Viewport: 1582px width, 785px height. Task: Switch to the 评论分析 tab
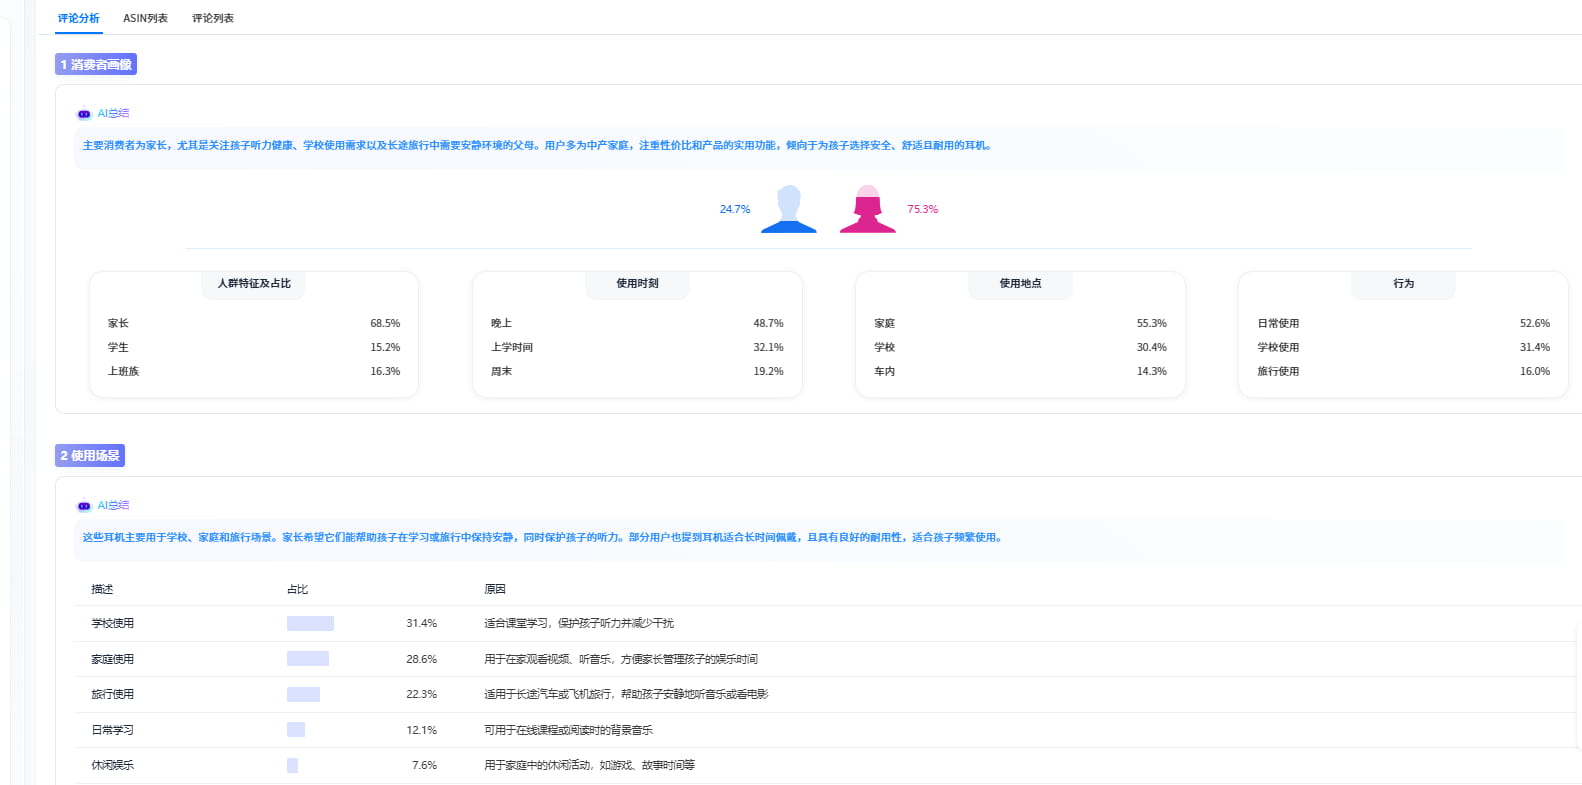[x=79, y=18]
